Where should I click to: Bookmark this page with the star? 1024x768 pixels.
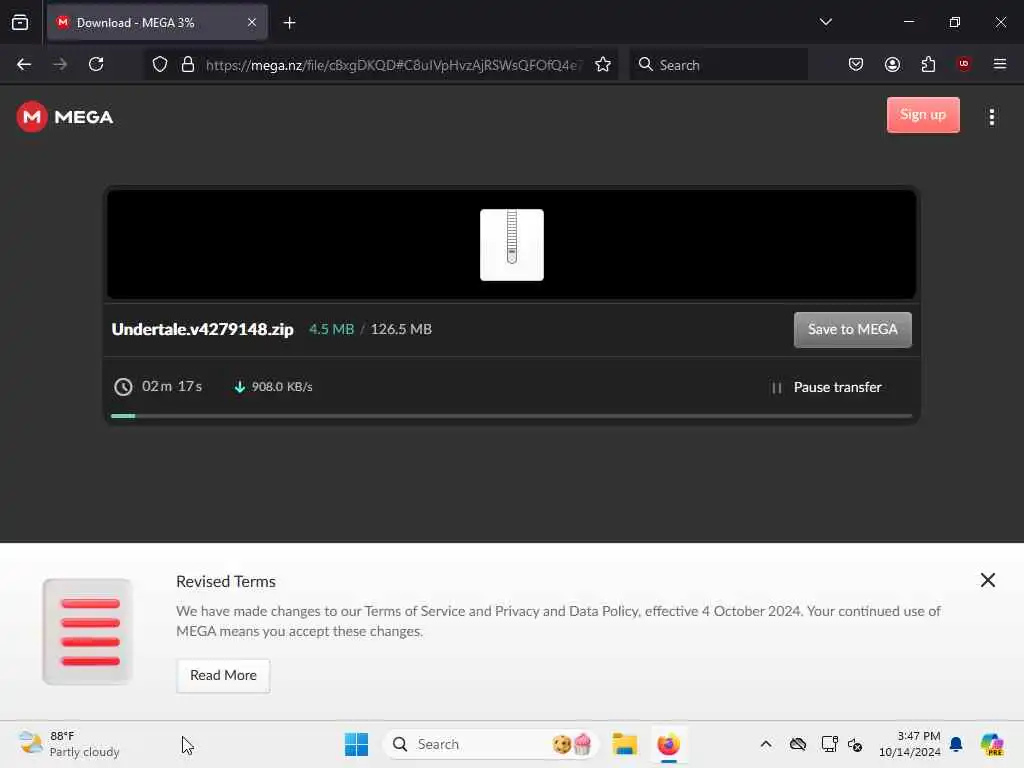point(603,64)
